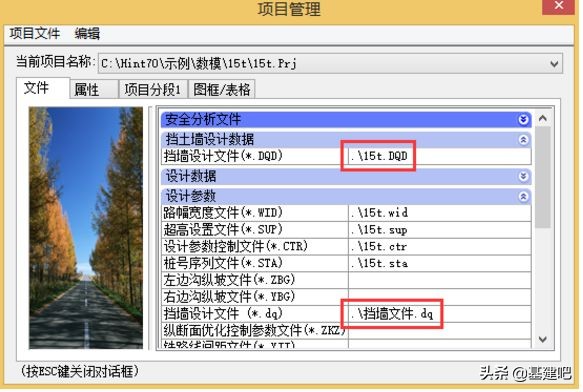The width and height of the screenshot is (583, 392).
Task: Click the .\15t.sta value field
Action: tap(439, 263)
